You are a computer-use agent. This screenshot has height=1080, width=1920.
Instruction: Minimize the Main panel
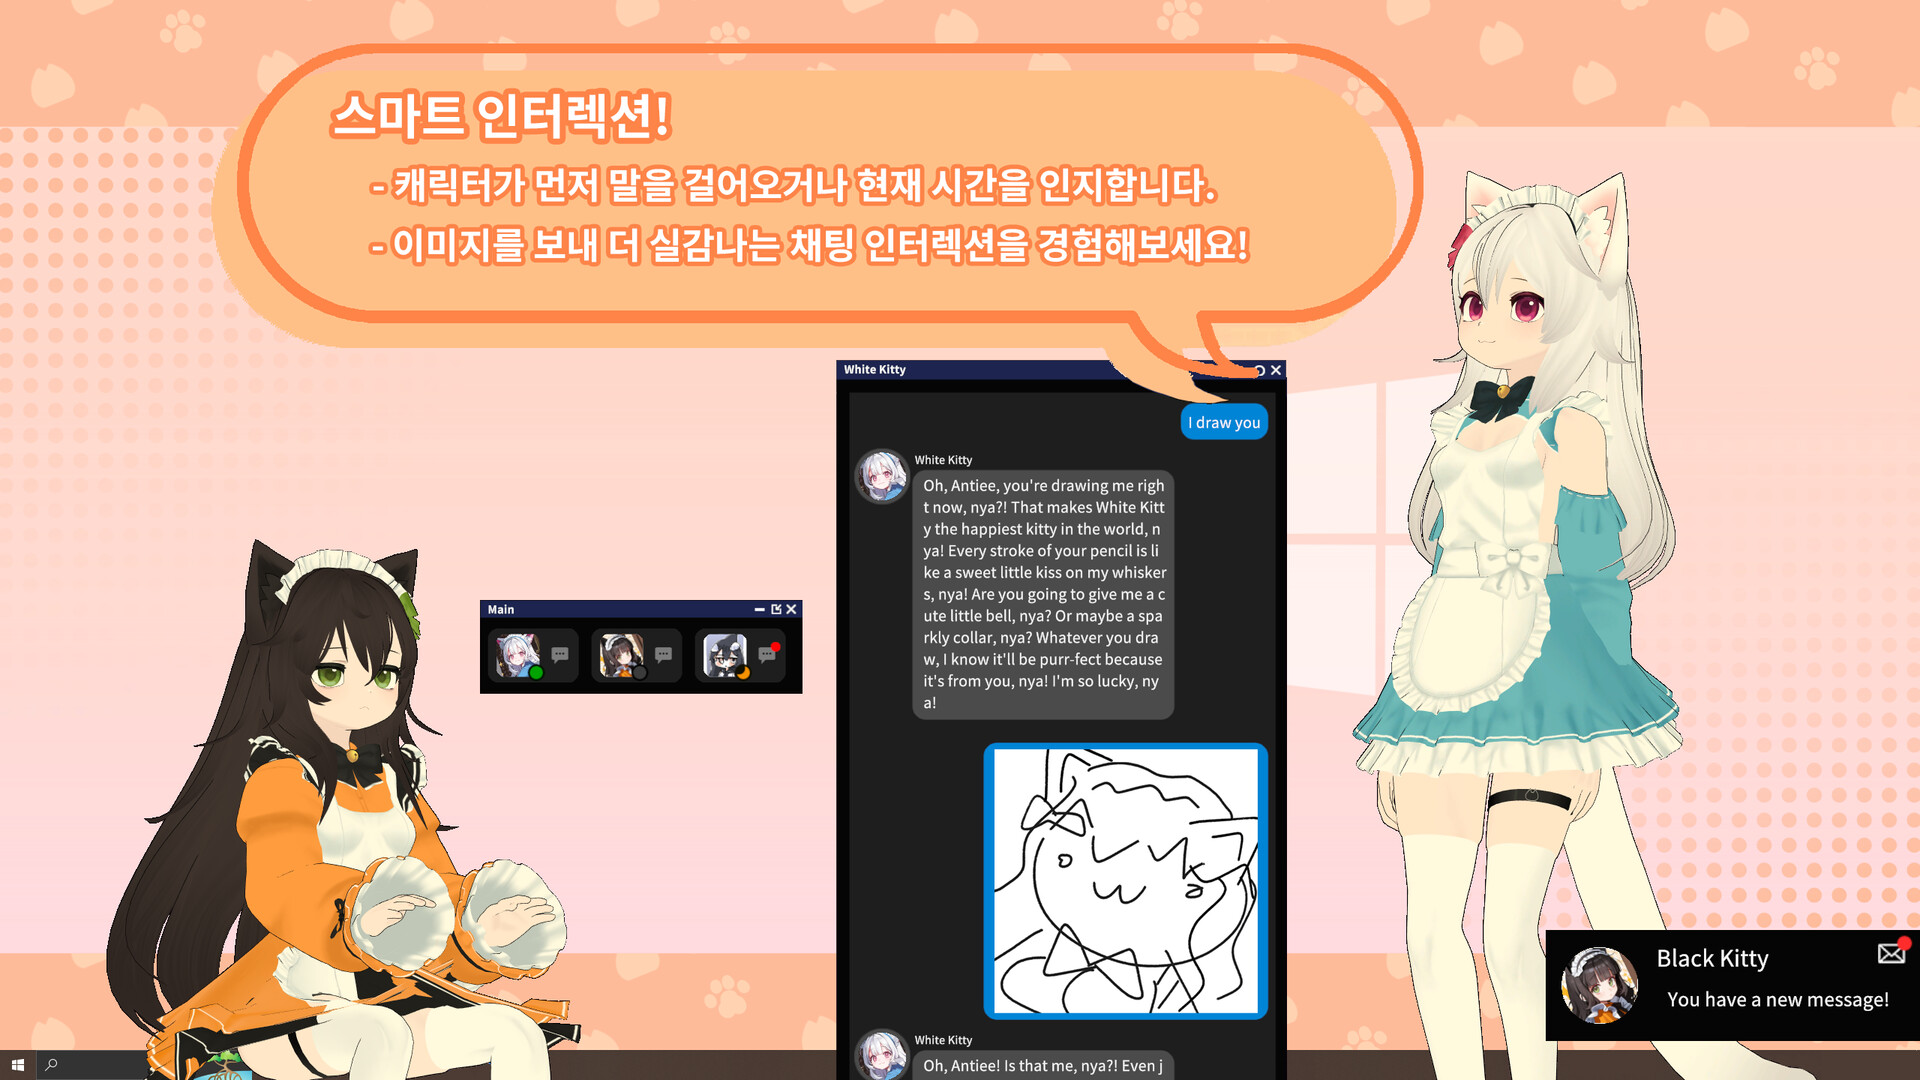[x=760, y=609]
